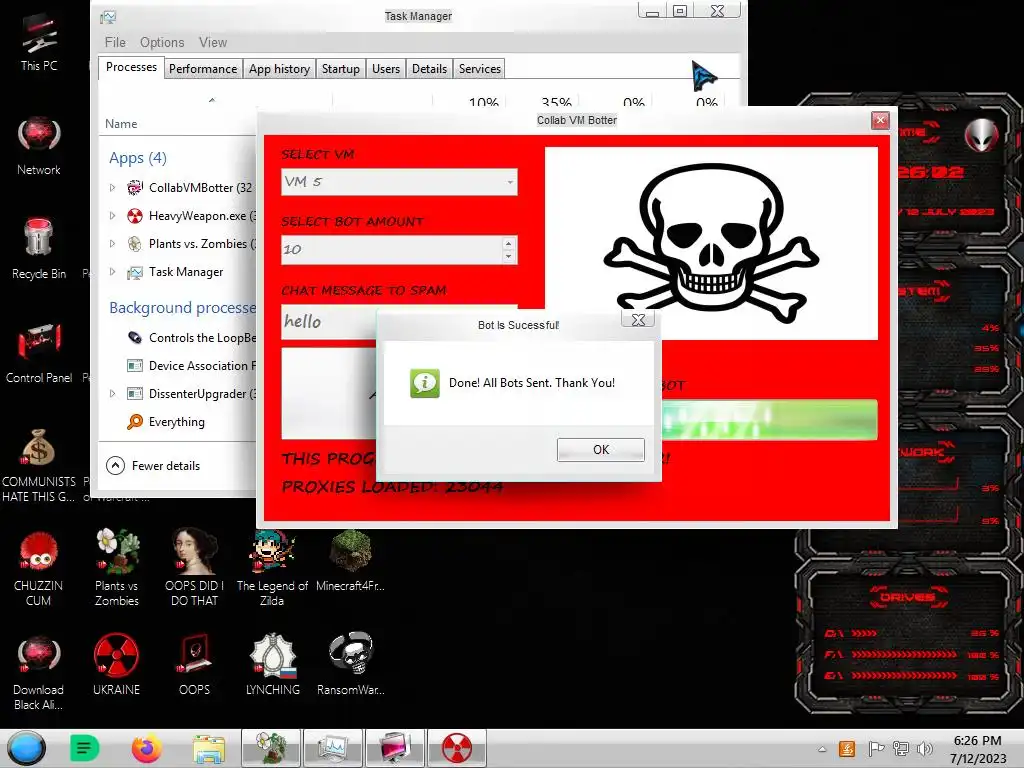
Task: Close the Collab VM Botter window
Action: click(x=880, y=120)
